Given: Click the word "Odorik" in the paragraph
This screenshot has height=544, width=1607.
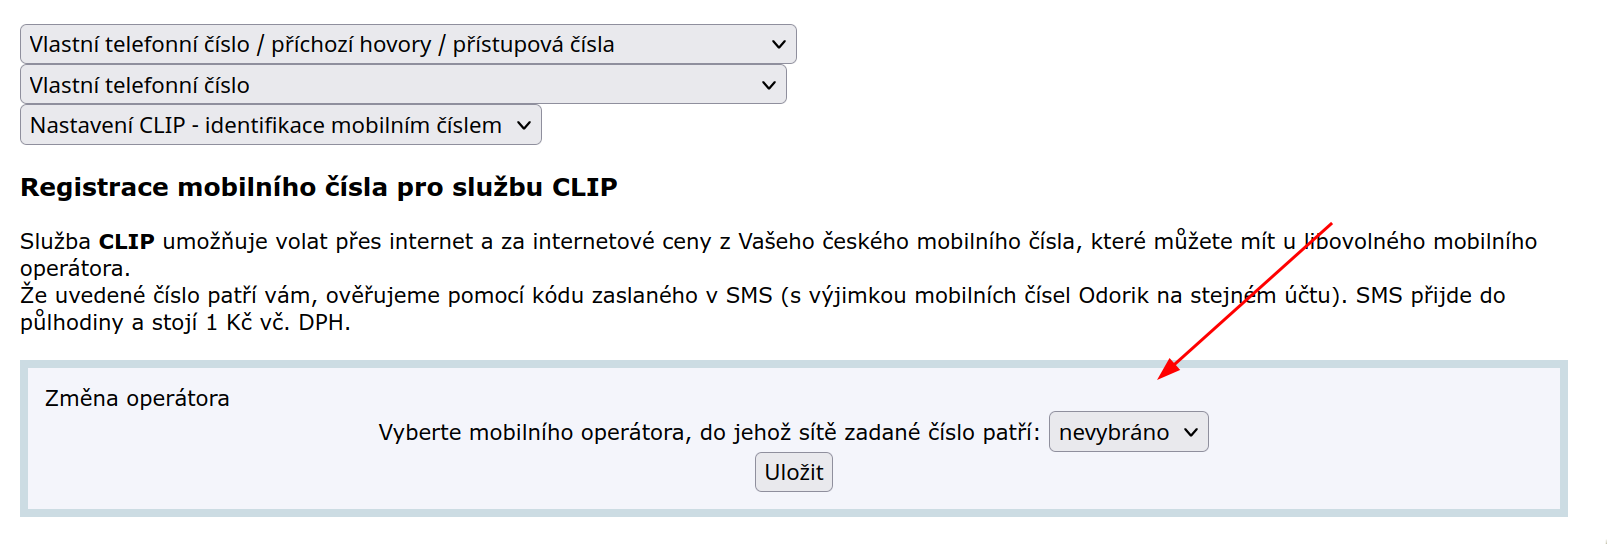Looking at the screenshot, I should pyautogui.click(x=1110, y=296).
